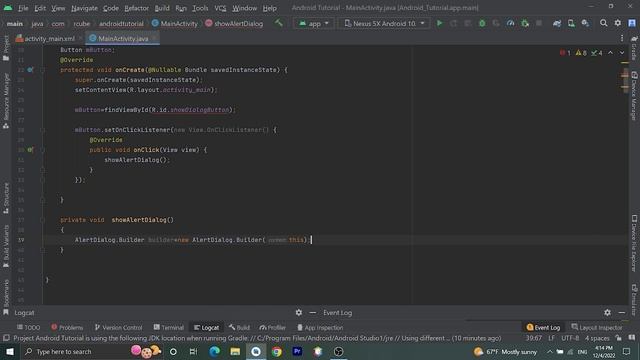Click Attach Debugger to Android Process icon
This screenshot has width=640, height=360.
pyautogui.click(x=525, y=23)
